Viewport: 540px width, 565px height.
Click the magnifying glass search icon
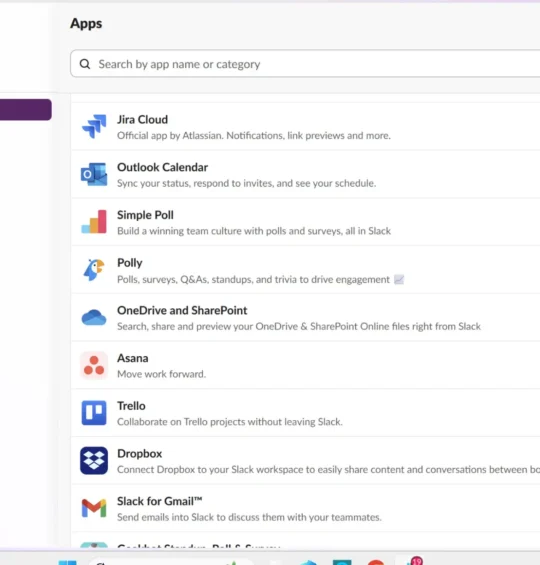click(x=85, y=64)
